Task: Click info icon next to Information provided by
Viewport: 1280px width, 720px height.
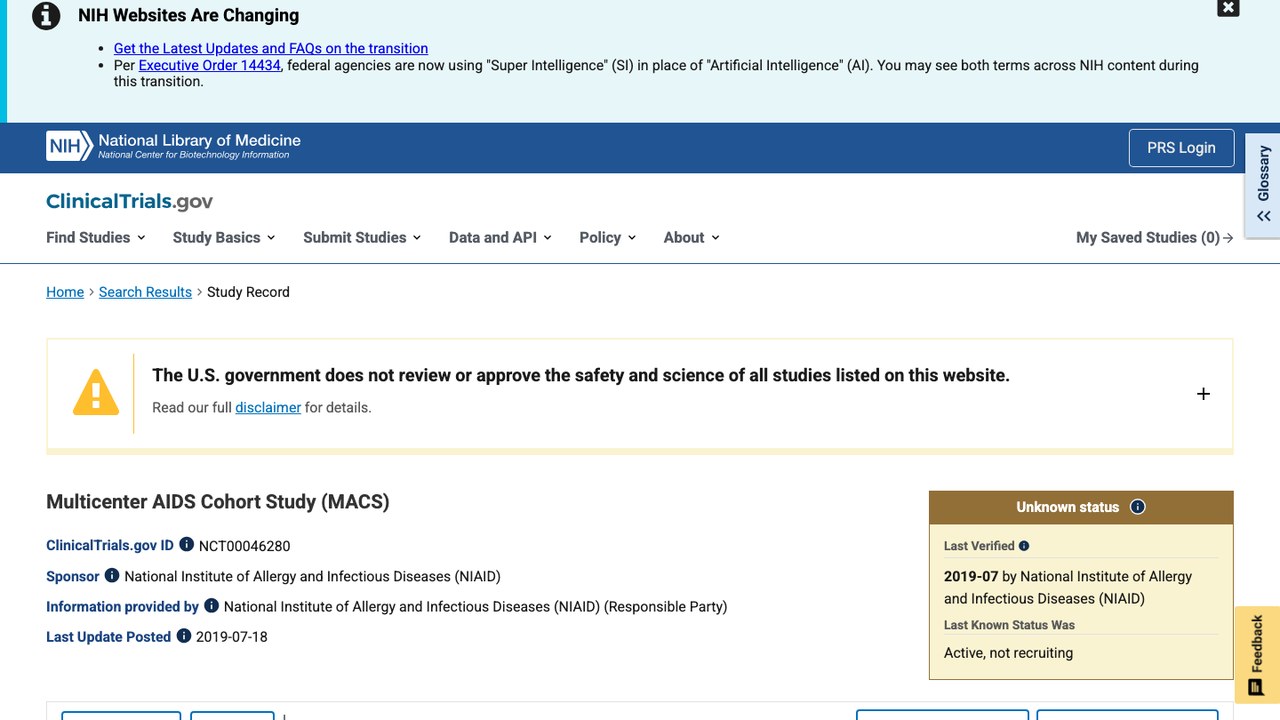Action: (211, 605)
